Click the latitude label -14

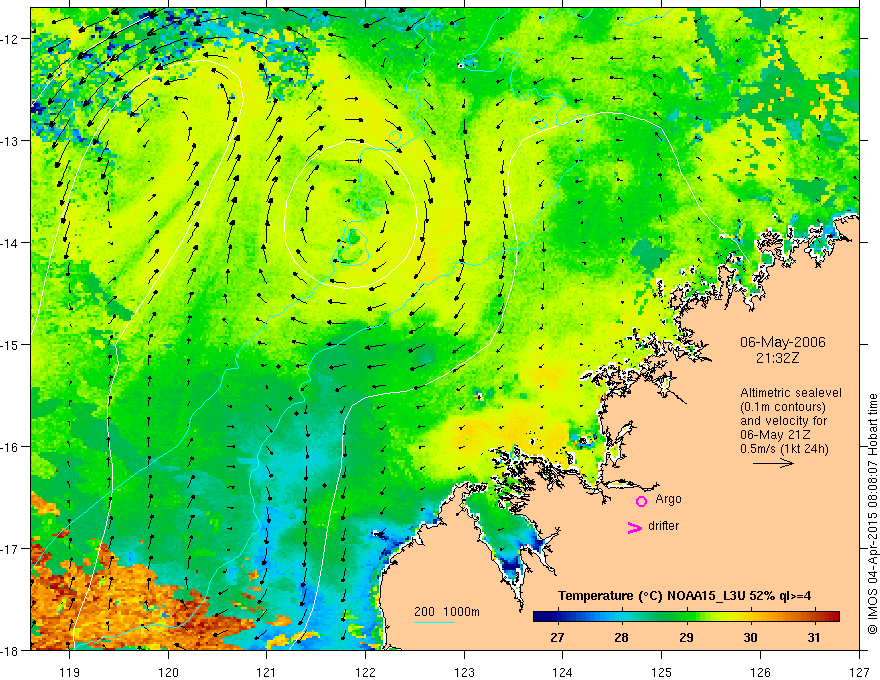pyautogui.click(x=10, y=243)
